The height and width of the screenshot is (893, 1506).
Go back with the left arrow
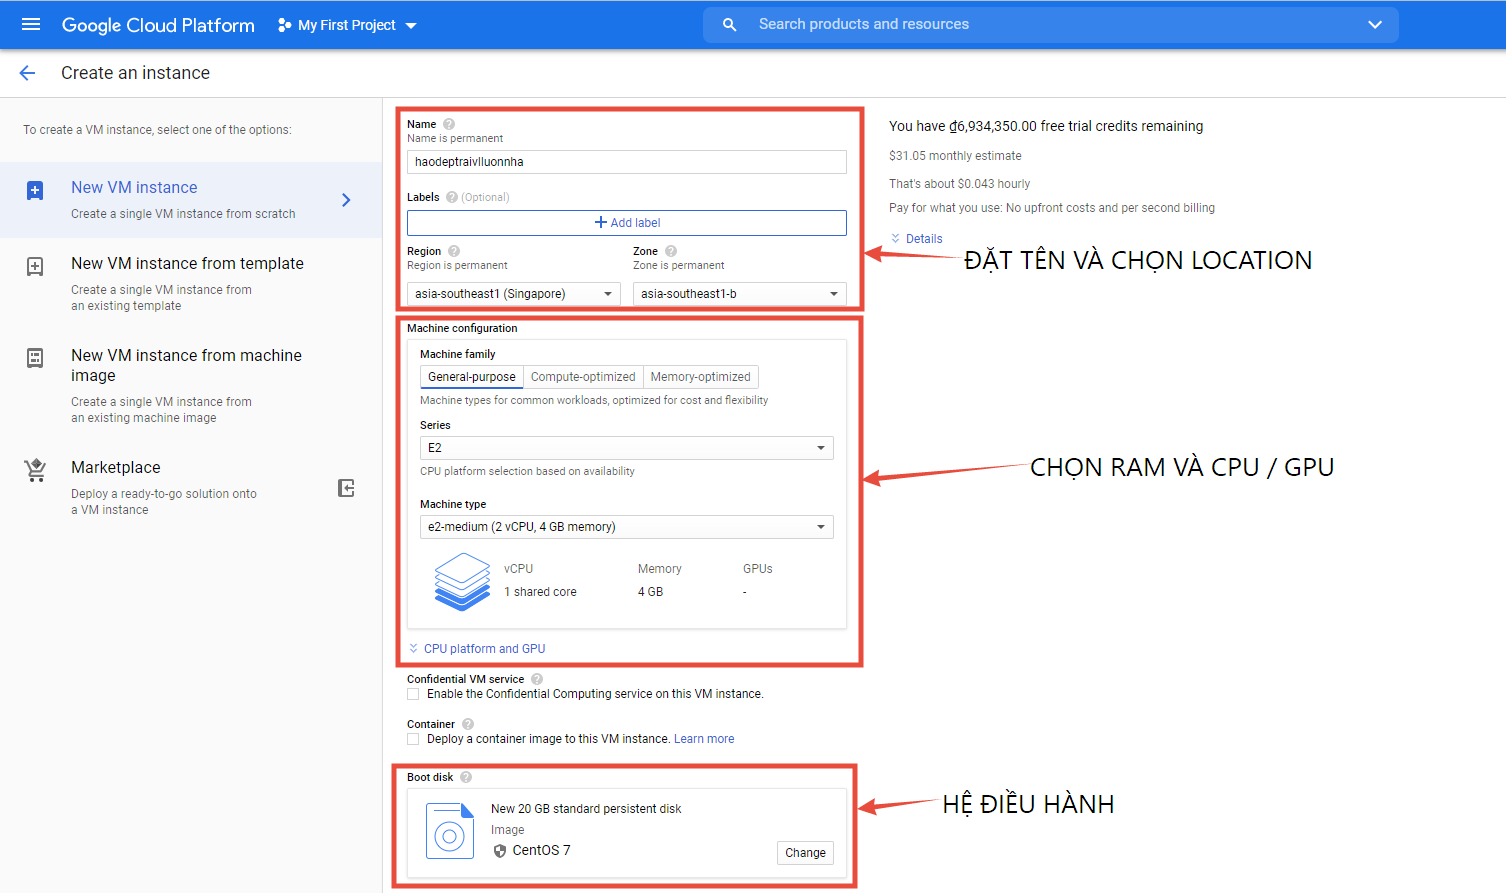[x=27, y=73]
